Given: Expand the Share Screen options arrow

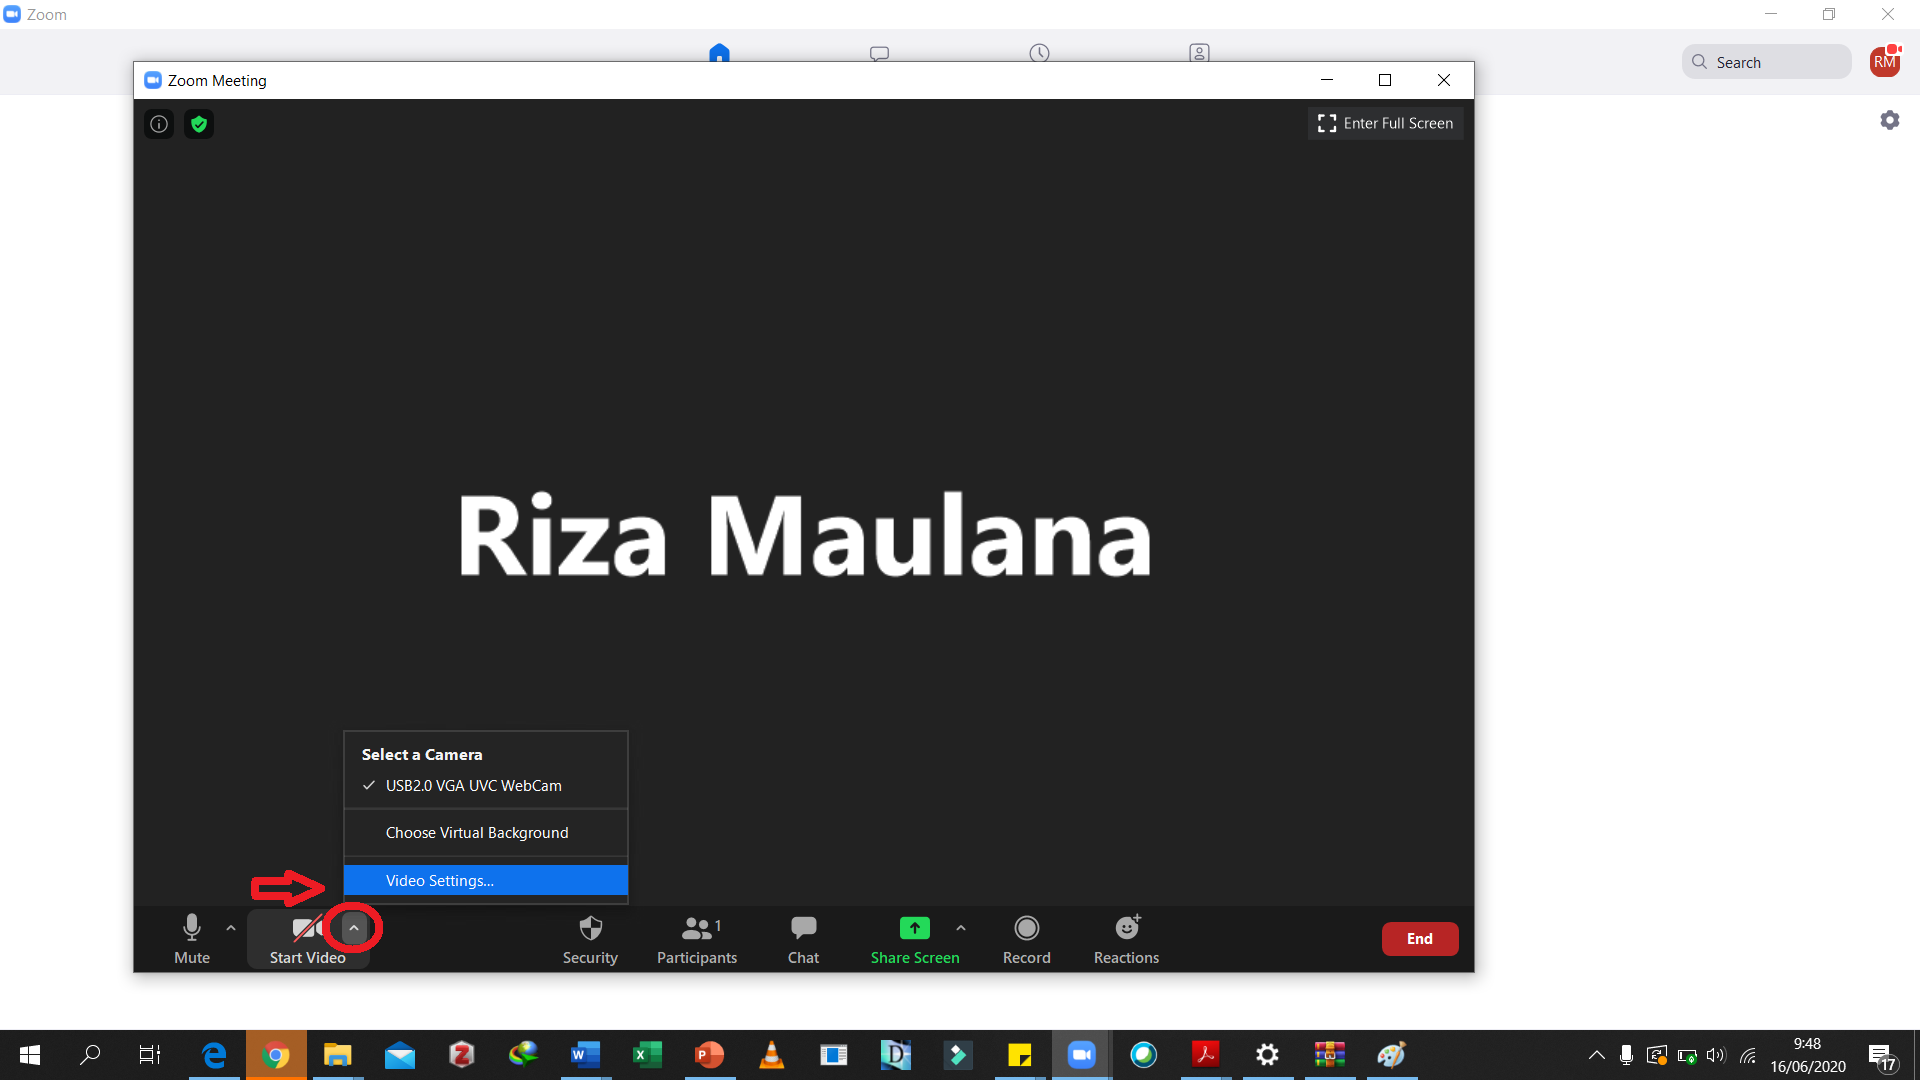Looking at the screenshot, I should tap(961, 928).
